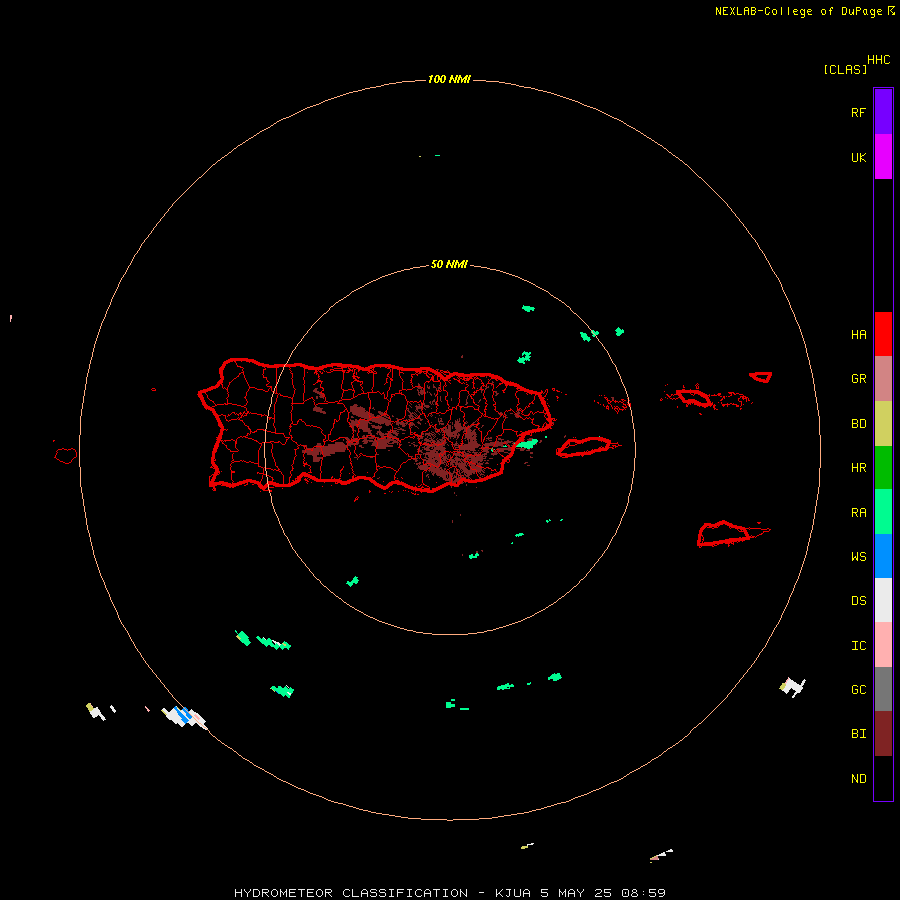The image size is (900, 900).
Task: Click the 100 NMI range ring label
Action: click(449, 79)
